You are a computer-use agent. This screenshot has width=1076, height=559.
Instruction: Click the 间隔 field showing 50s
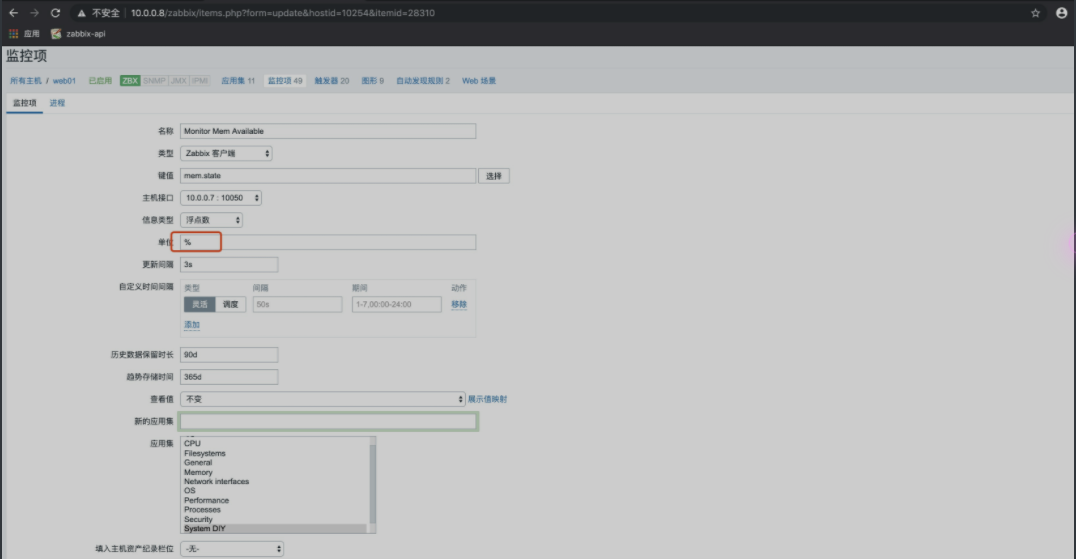pos(297,305)
